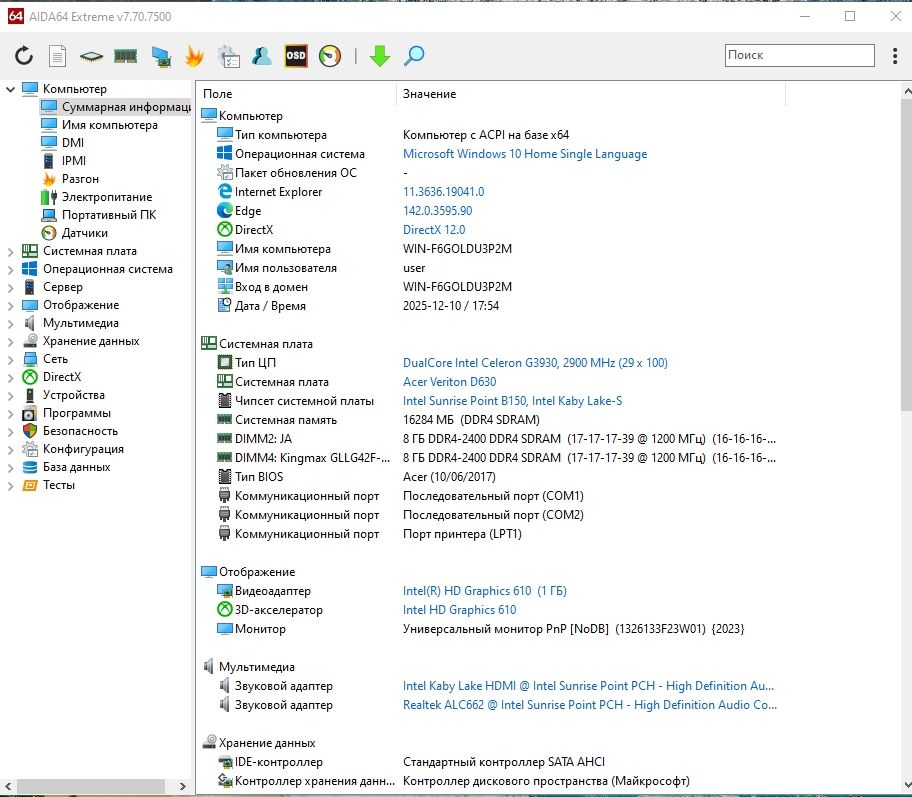Open the Intel(R) HD Graphics 610 (1 ГБ) link

tap(484, 591)
